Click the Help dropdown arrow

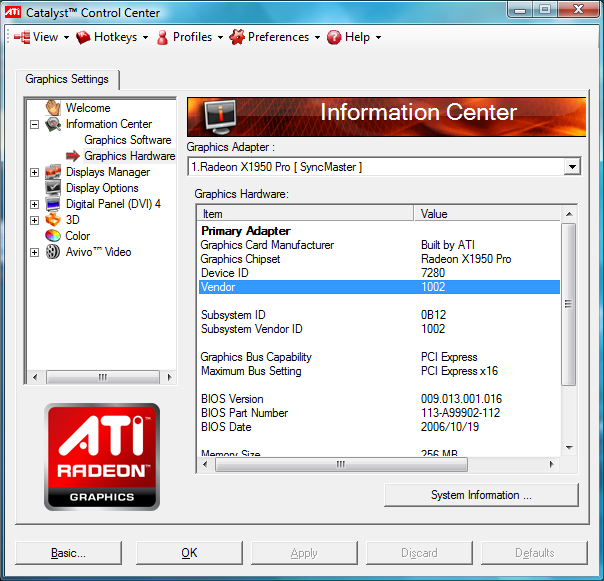click(378, 38)
